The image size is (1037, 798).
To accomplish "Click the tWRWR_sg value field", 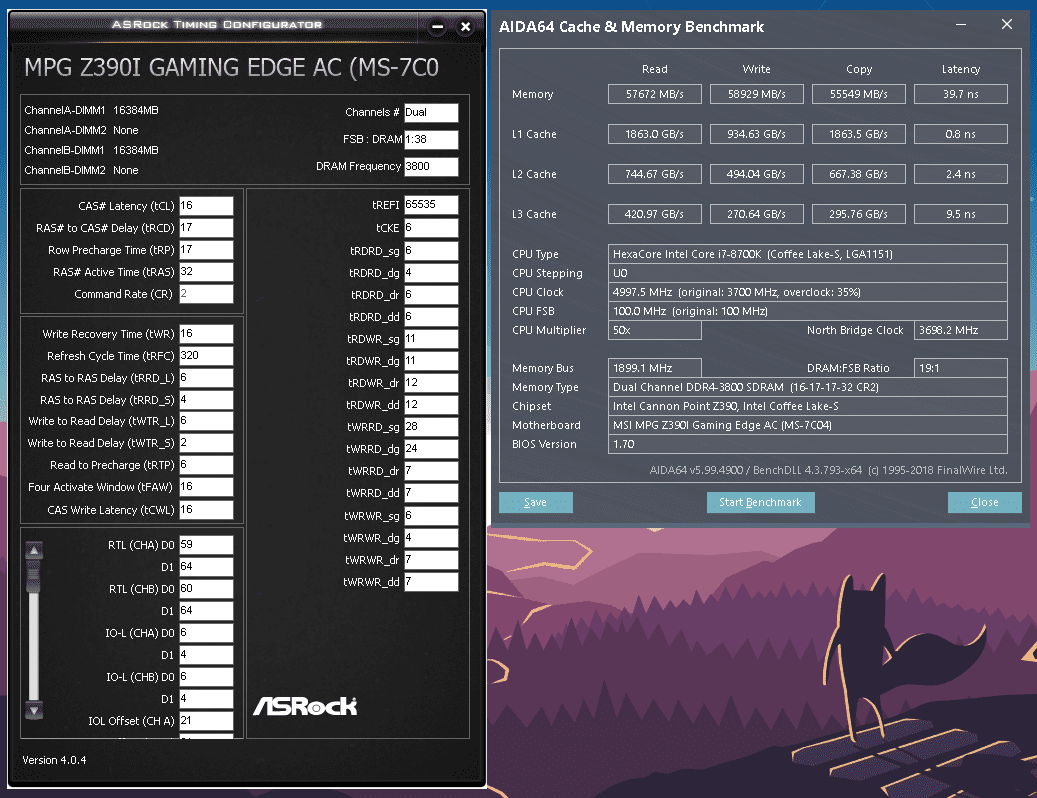I will [431, 516].
